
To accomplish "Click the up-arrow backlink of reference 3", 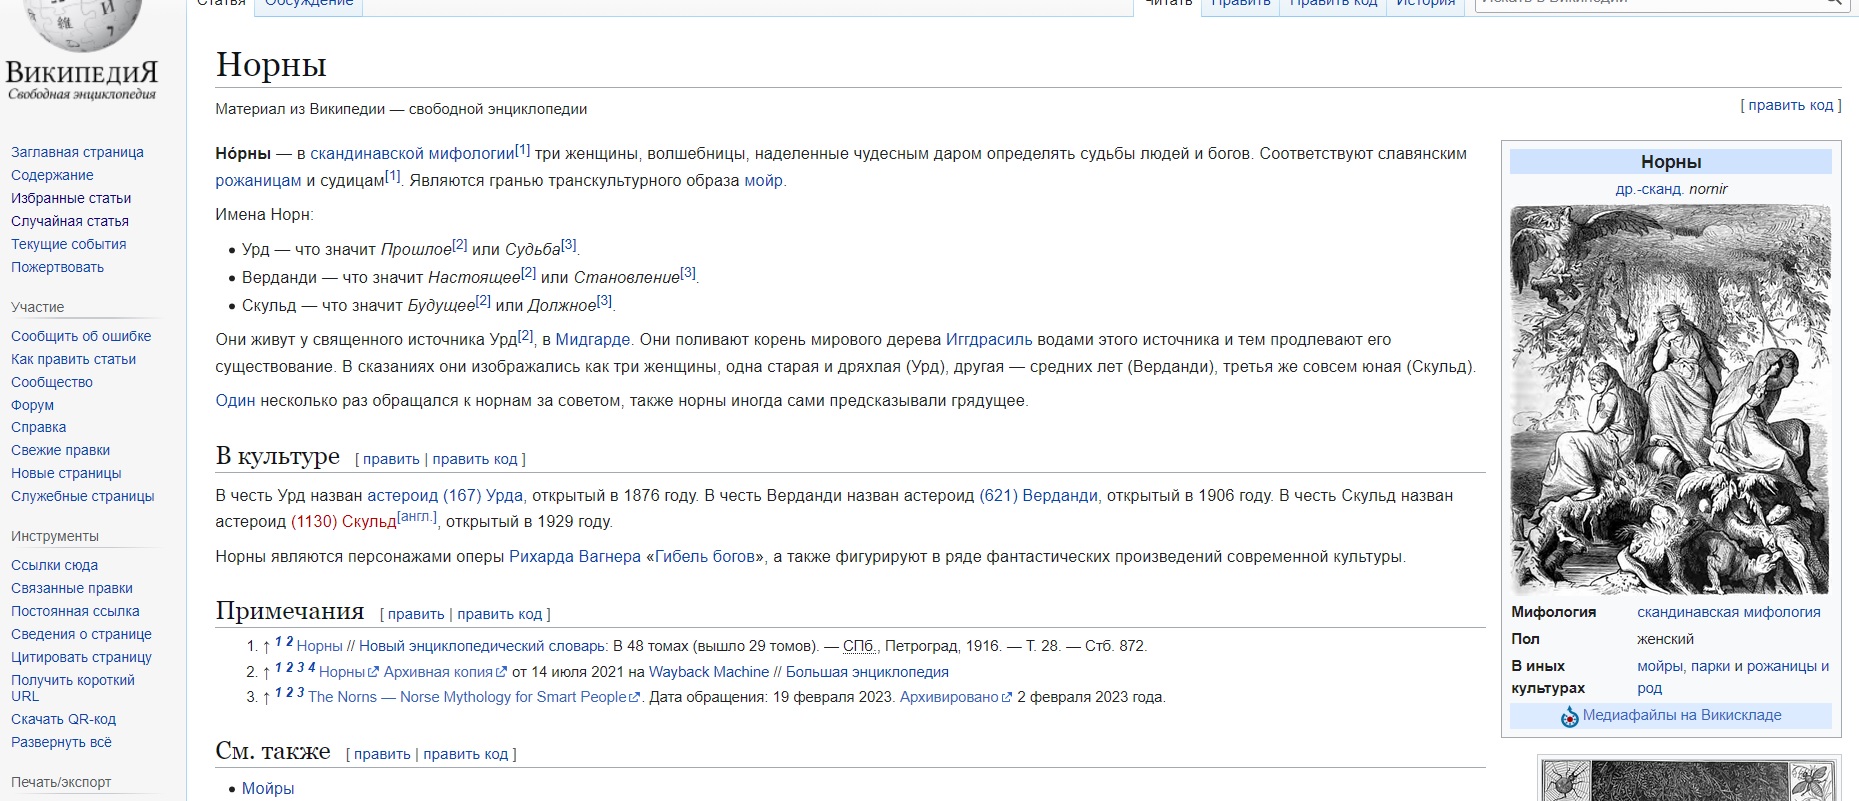I will 266,698.
